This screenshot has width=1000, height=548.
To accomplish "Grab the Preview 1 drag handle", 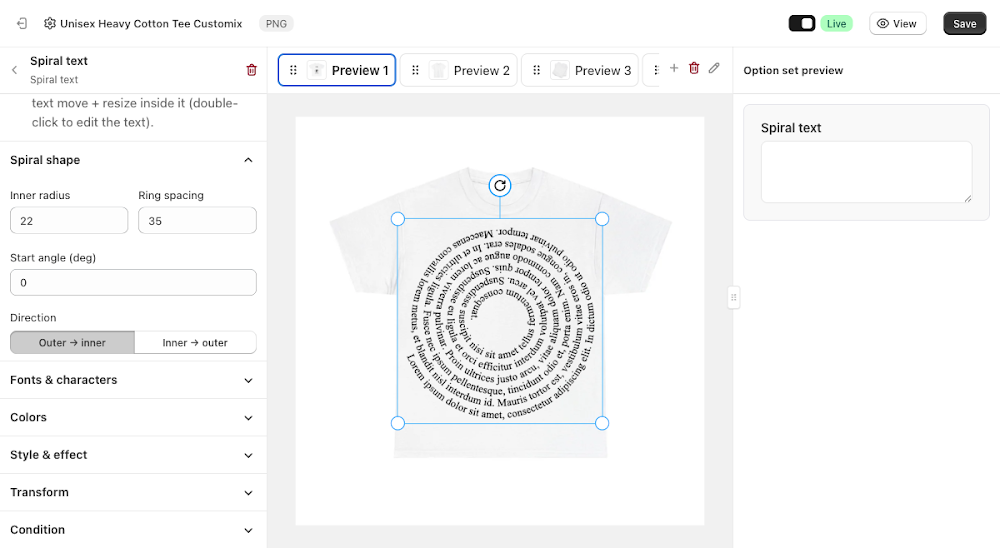I will click(293, 70).
